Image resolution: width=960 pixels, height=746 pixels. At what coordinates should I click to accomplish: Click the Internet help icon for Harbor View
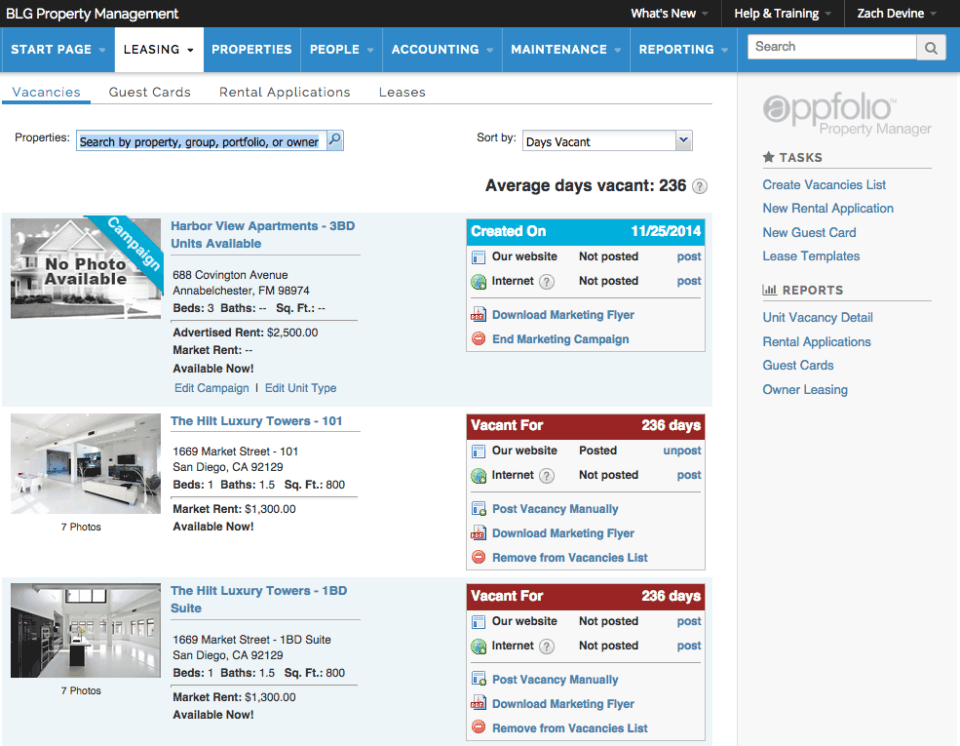click(547, 282)
